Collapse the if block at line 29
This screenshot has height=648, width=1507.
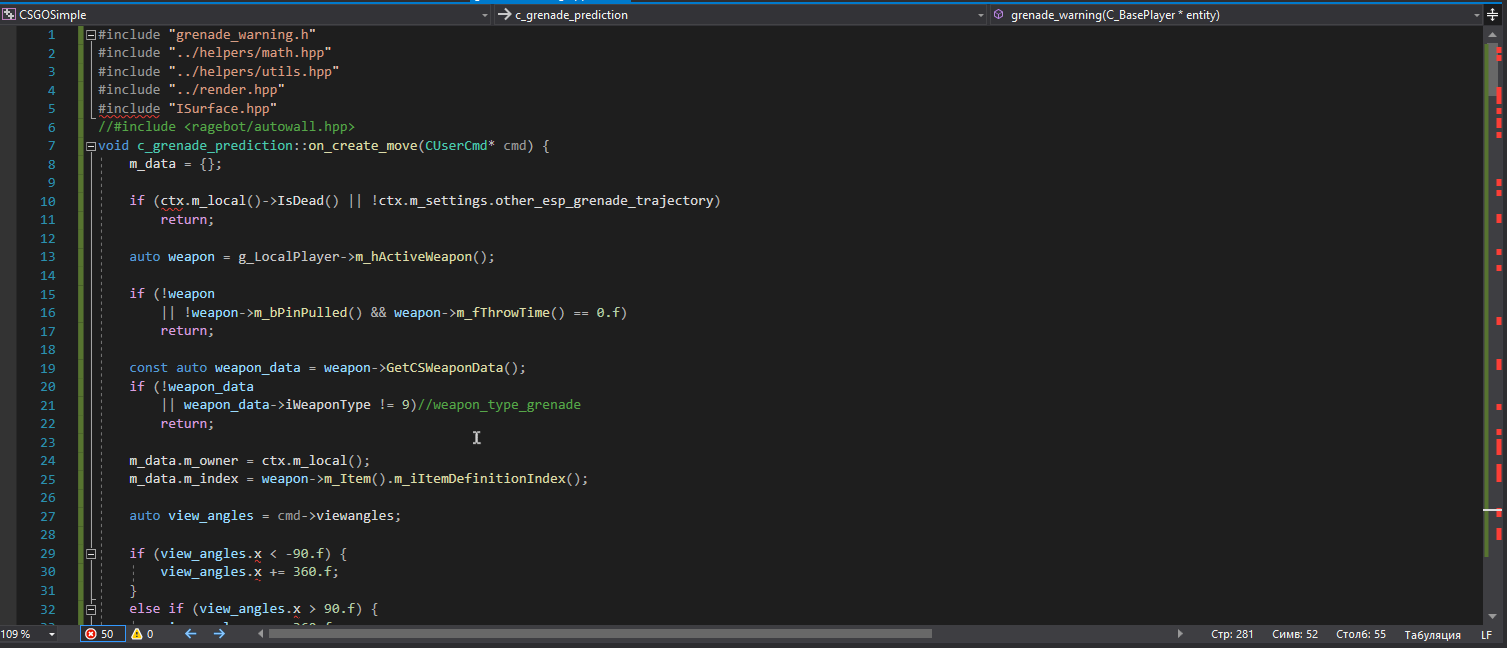click(91, 554)
